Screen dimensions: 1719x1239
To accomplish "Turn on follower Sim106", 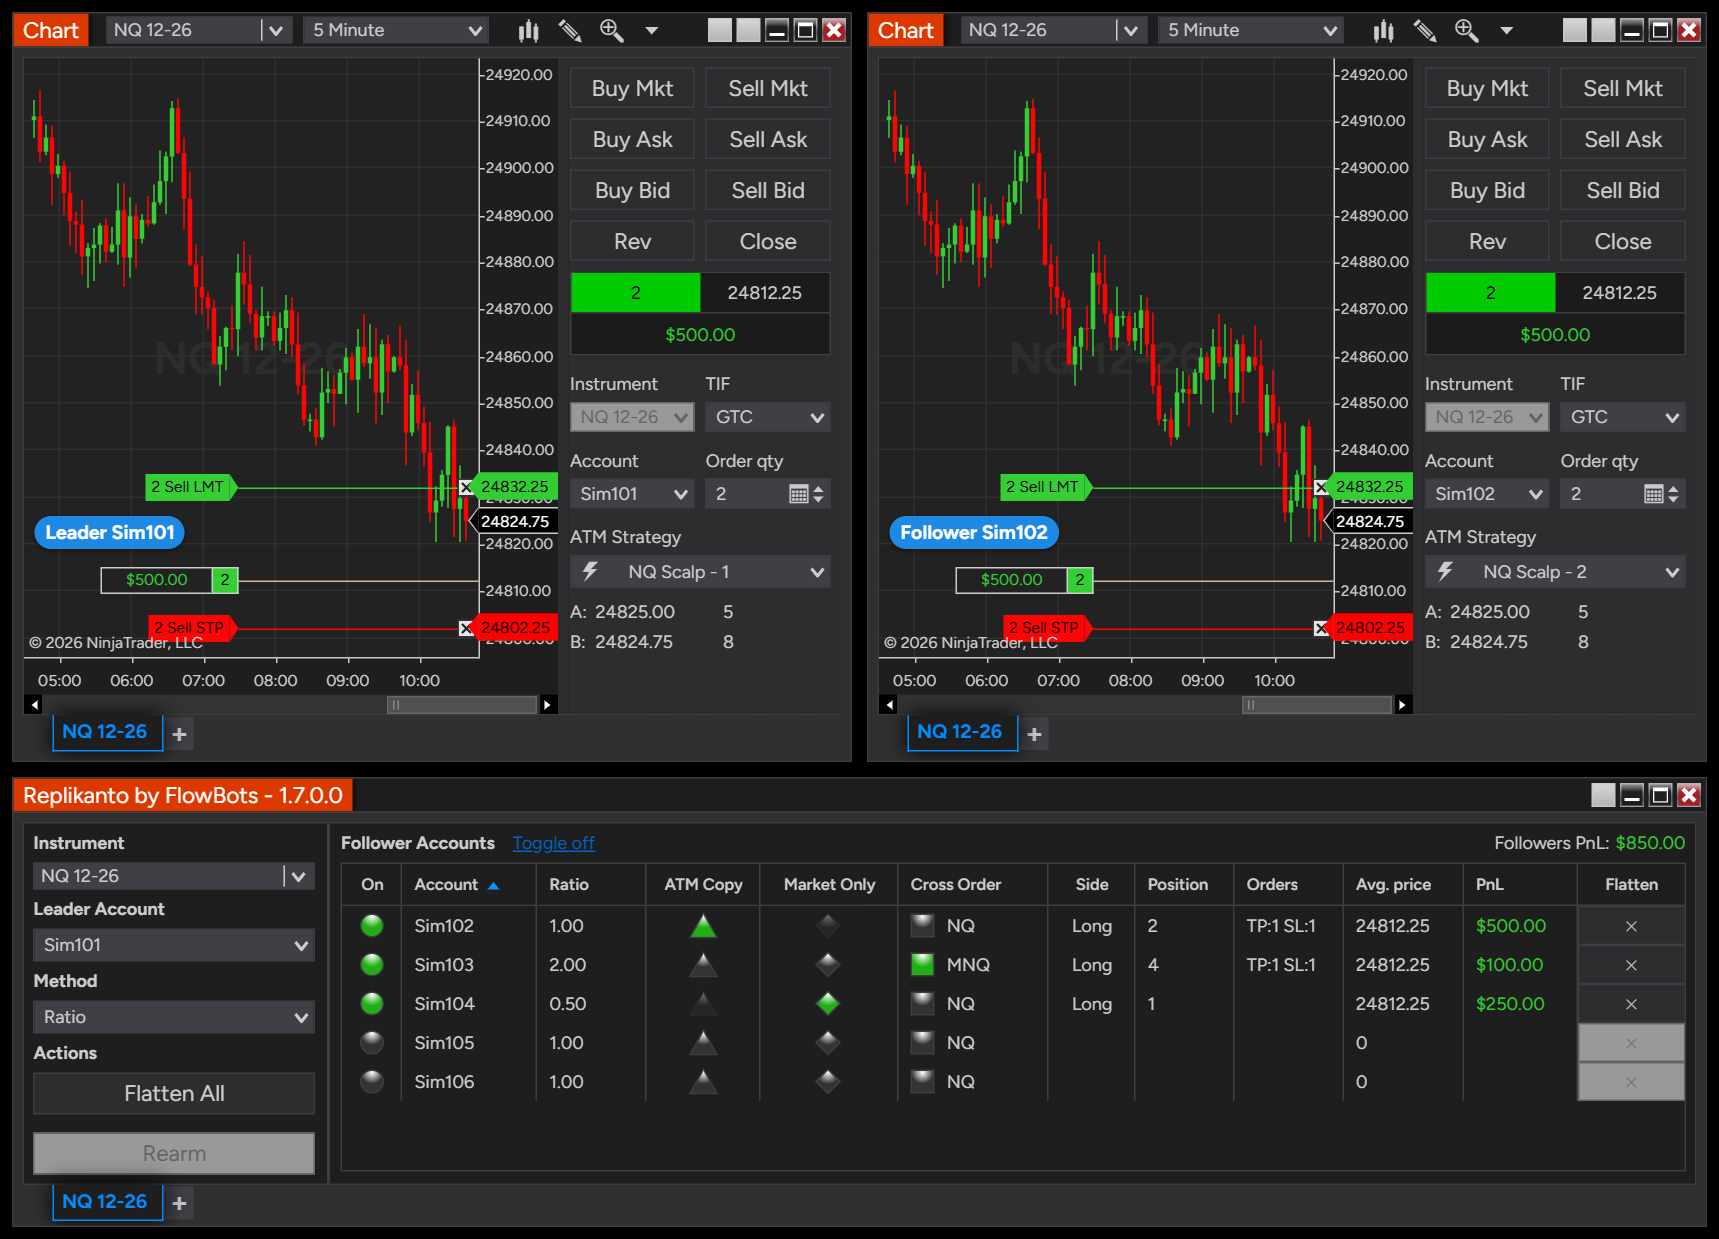I will click(372, 1082).
